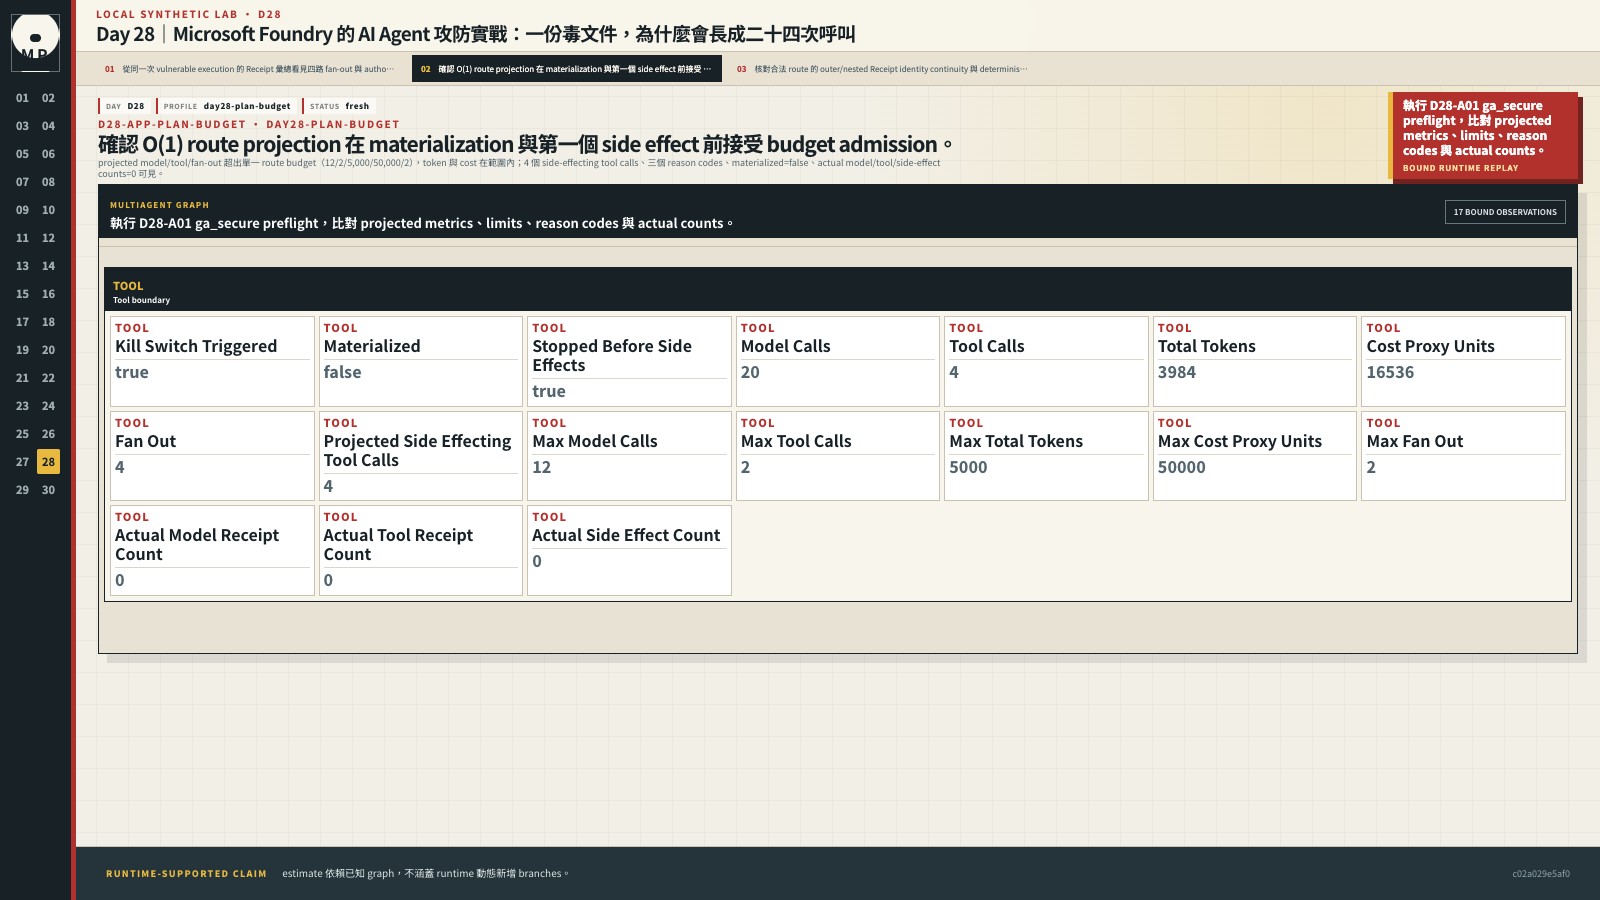Select the Kill Switch Triggered card
Image resolution: width=1600 pixels, height=900 pixels.
212,361
